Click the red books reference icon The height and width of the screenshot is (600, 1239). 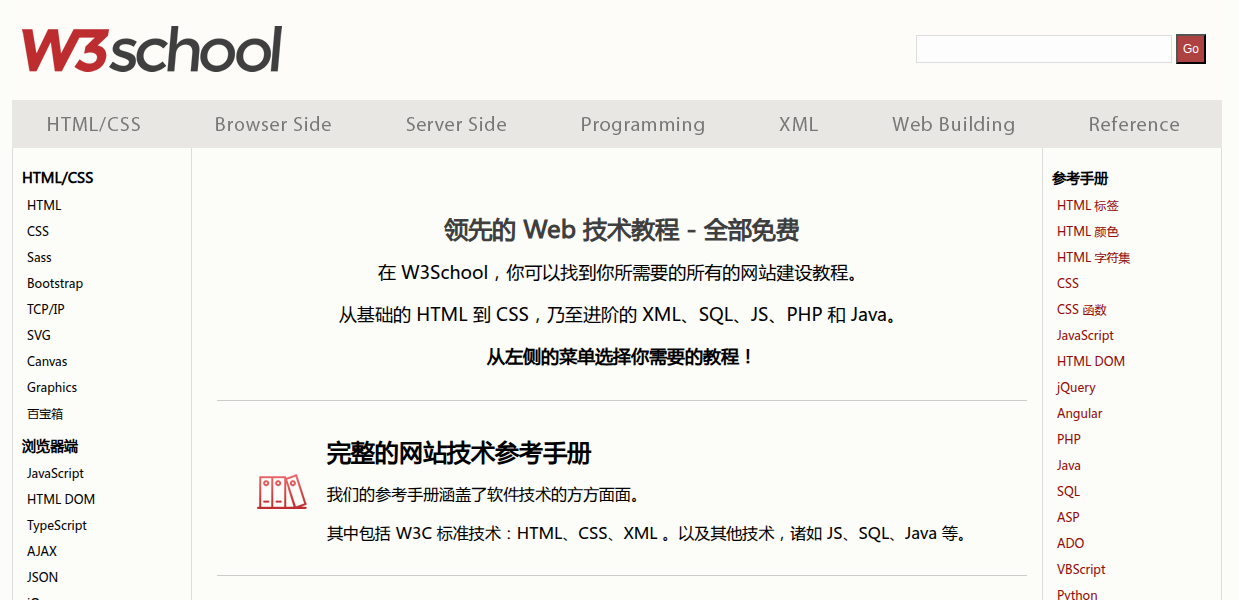(281, 492)
